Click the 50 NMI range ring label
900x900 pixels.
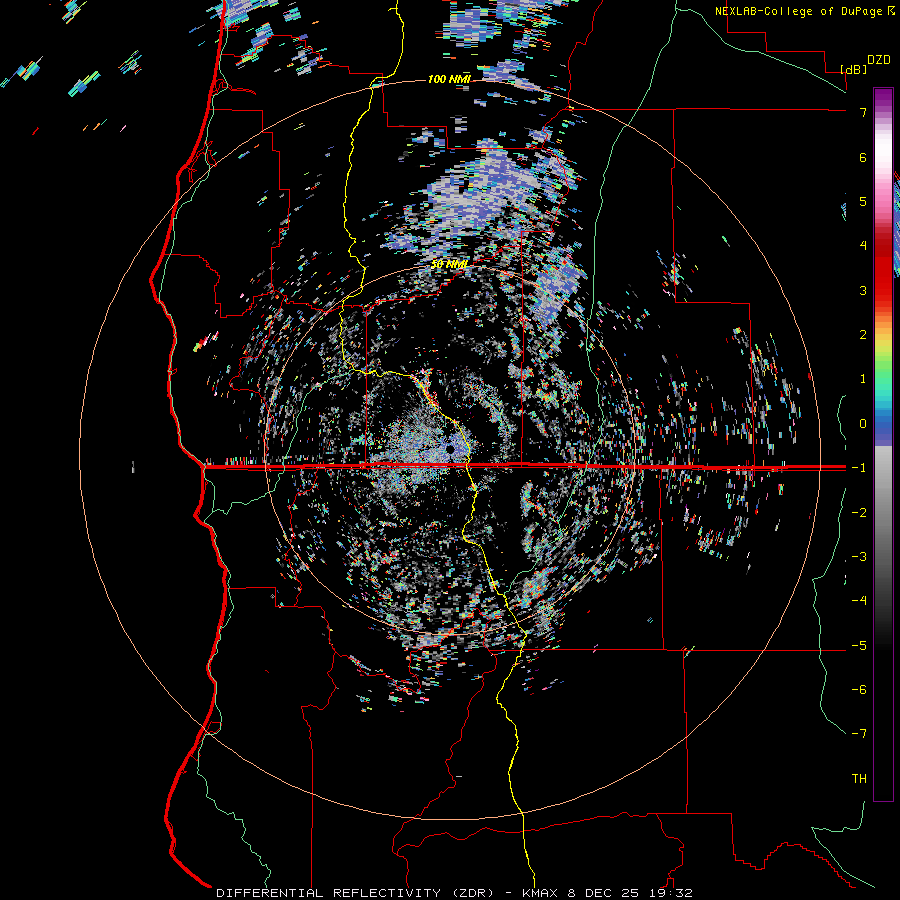[x=449, y=265]
